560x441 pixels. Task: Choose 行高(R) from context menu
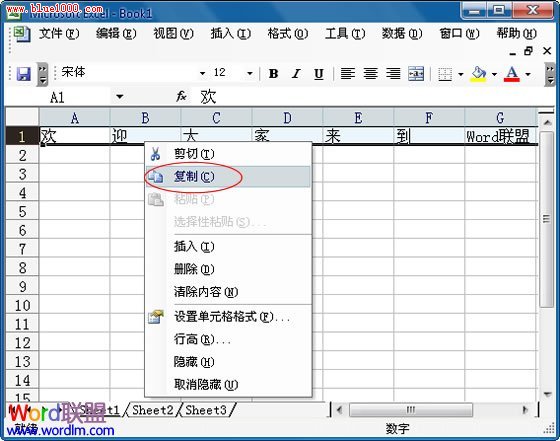[x=228, y=339]
